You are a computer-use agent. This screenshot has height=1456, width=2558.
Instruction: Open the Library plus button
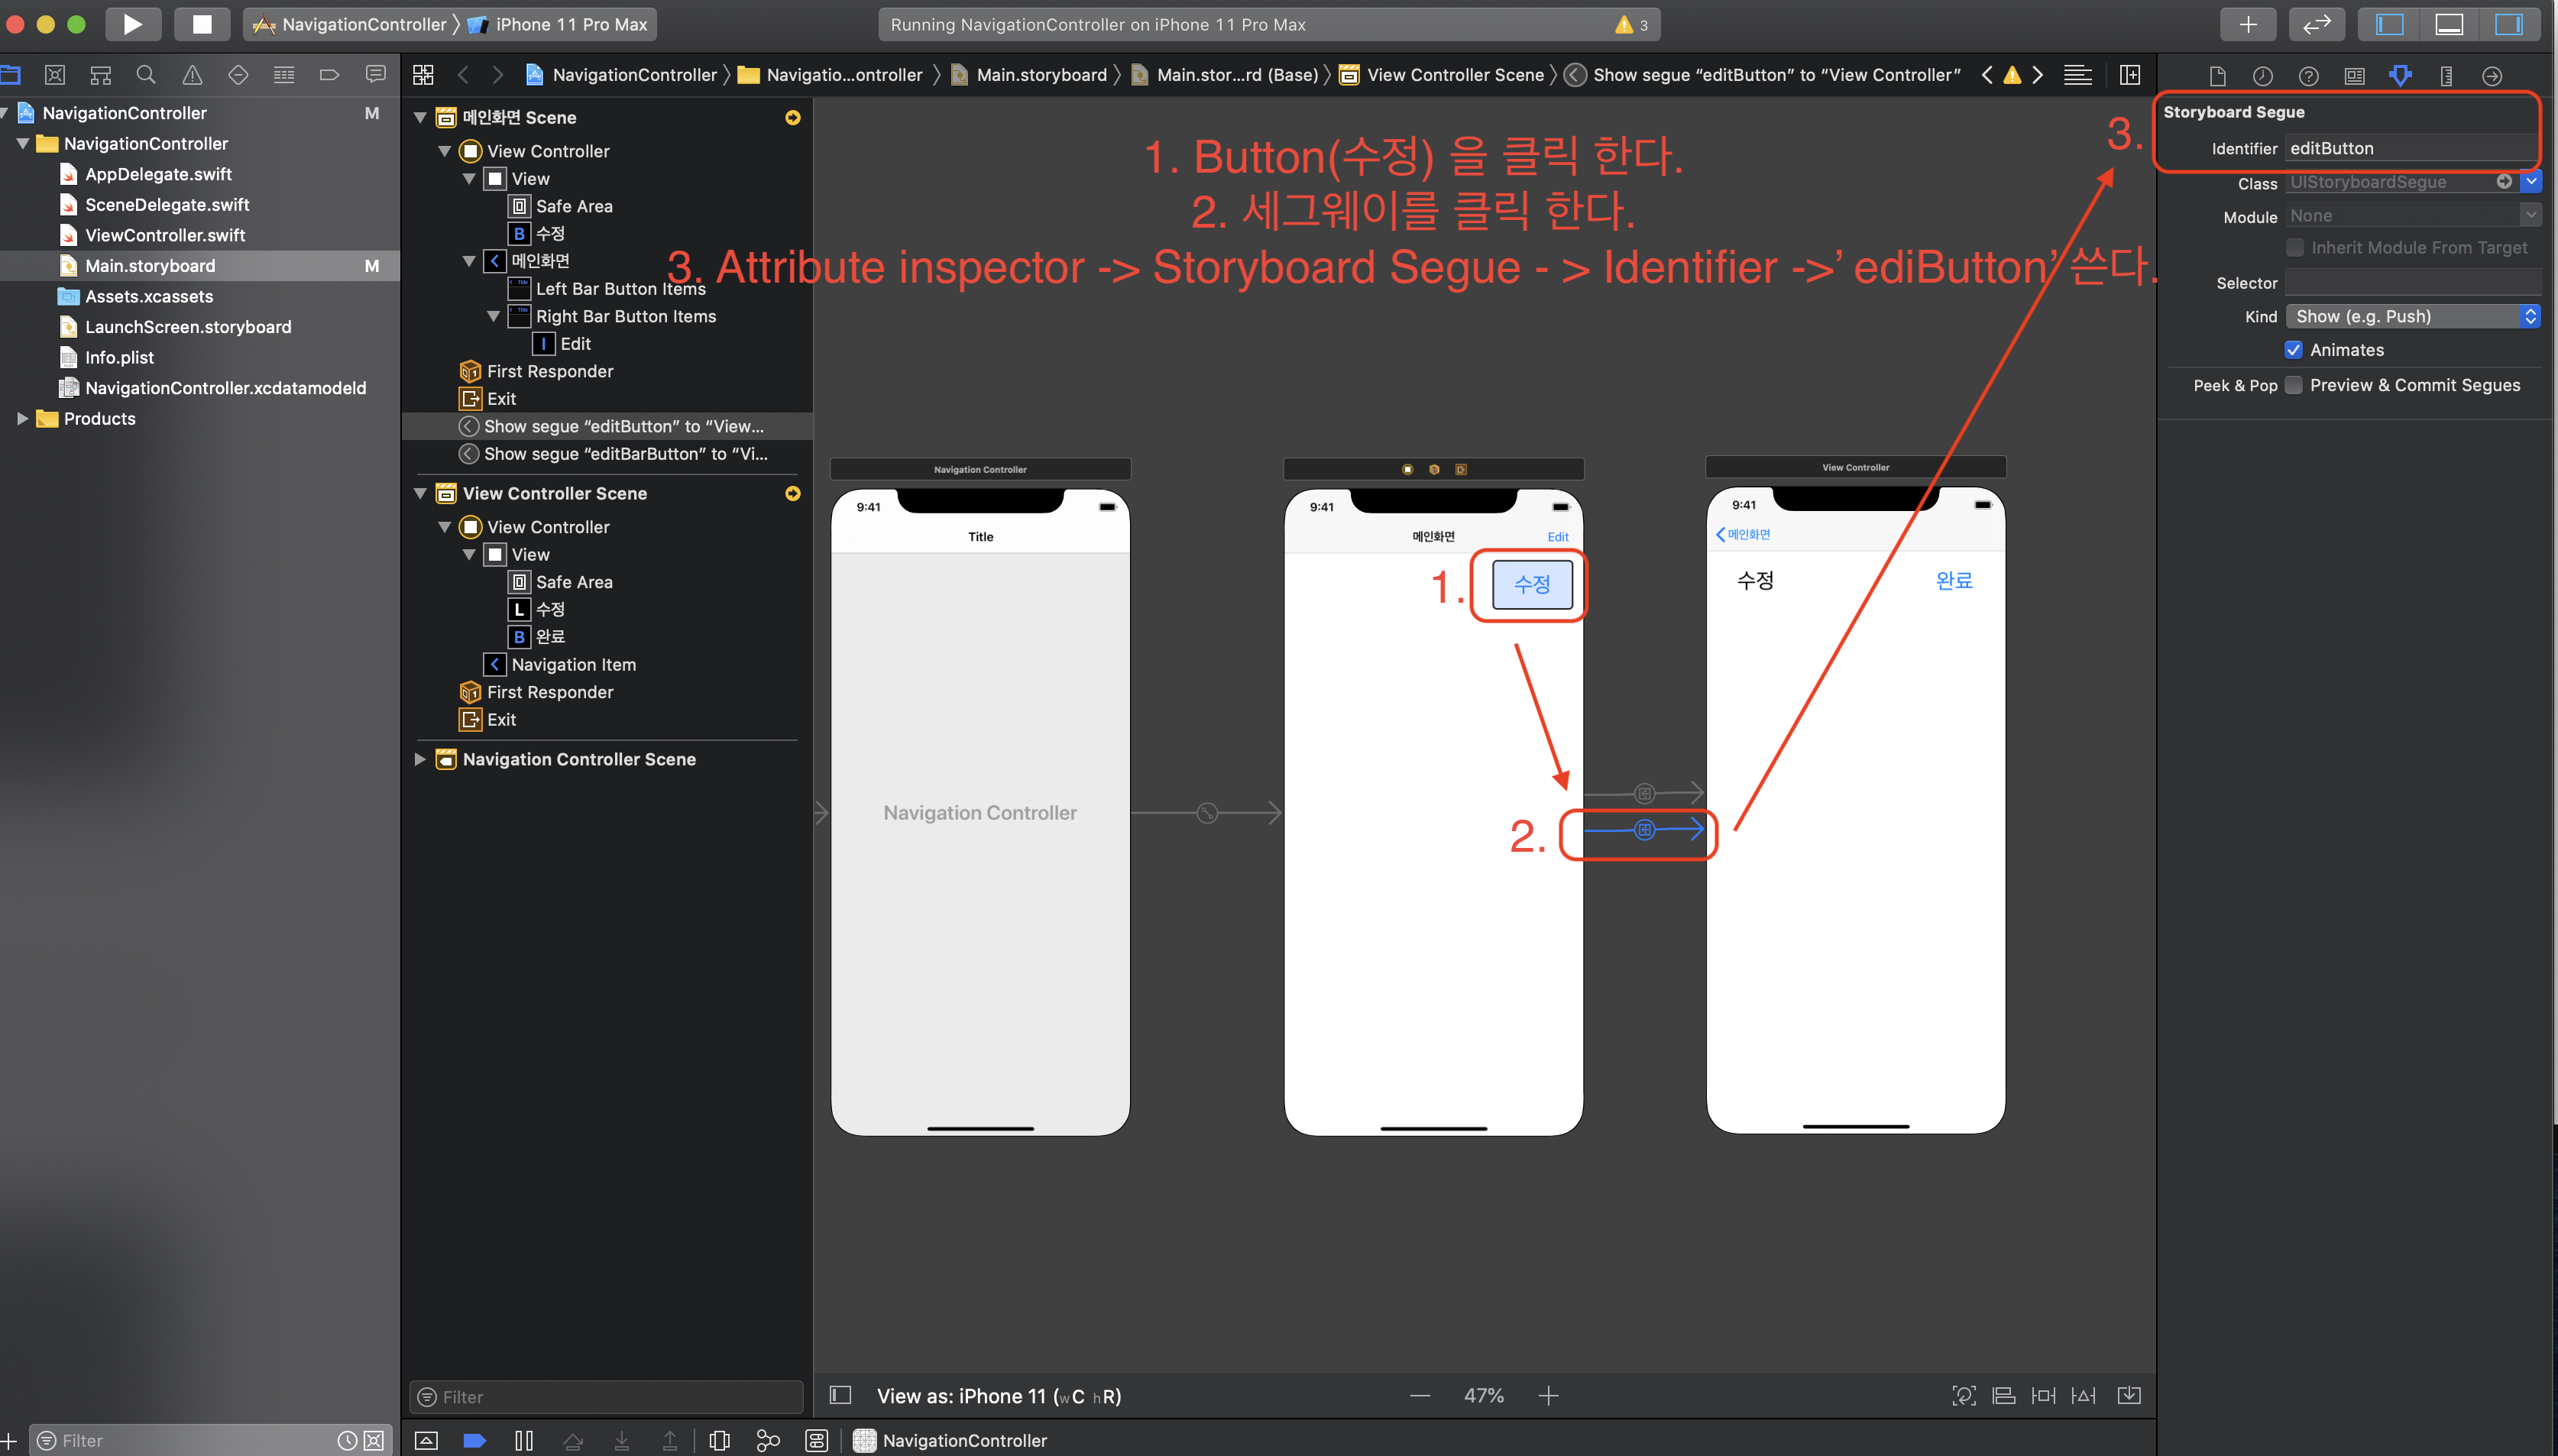[2247, 24]
